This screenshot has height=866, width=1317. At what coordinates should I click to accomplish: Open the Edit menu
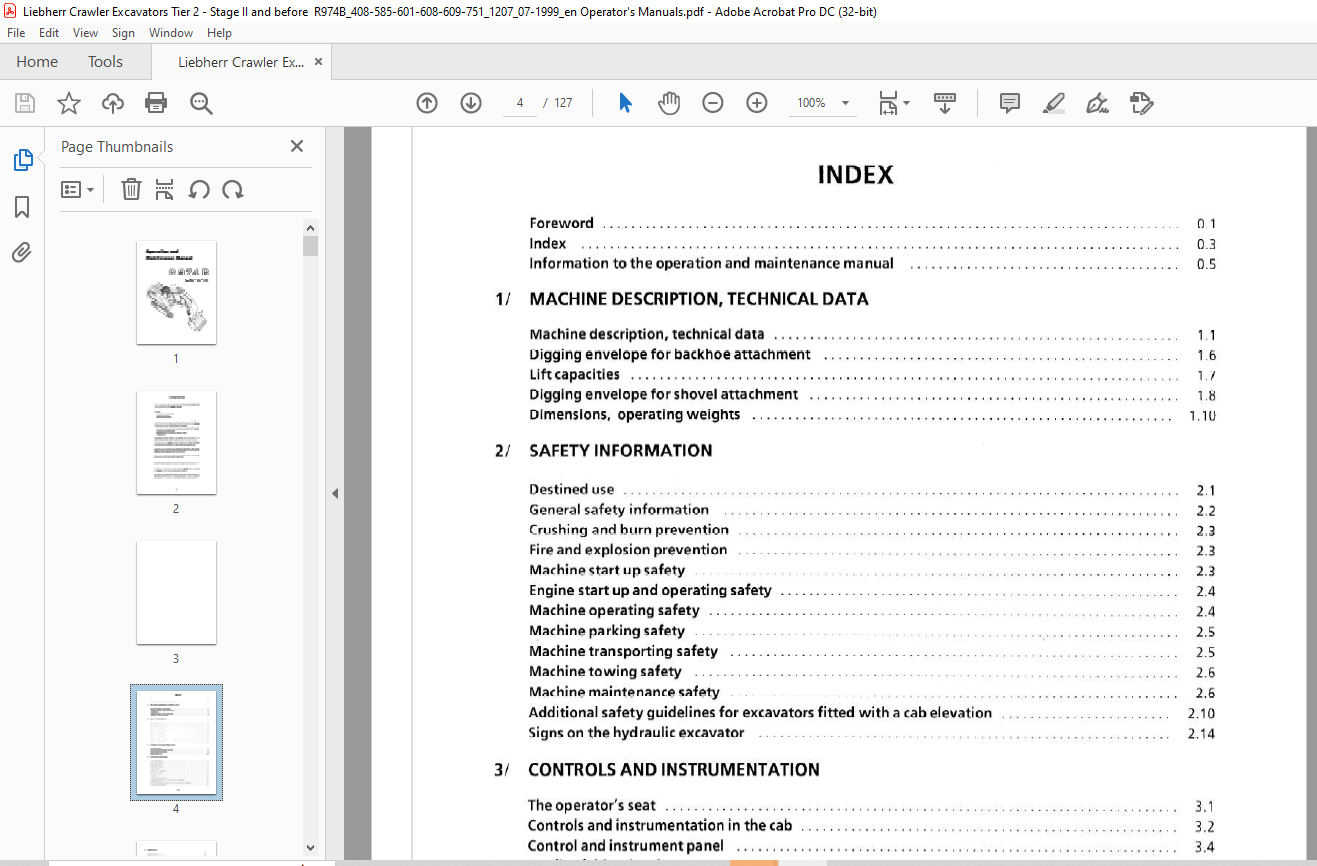click(x=49, y=33)
